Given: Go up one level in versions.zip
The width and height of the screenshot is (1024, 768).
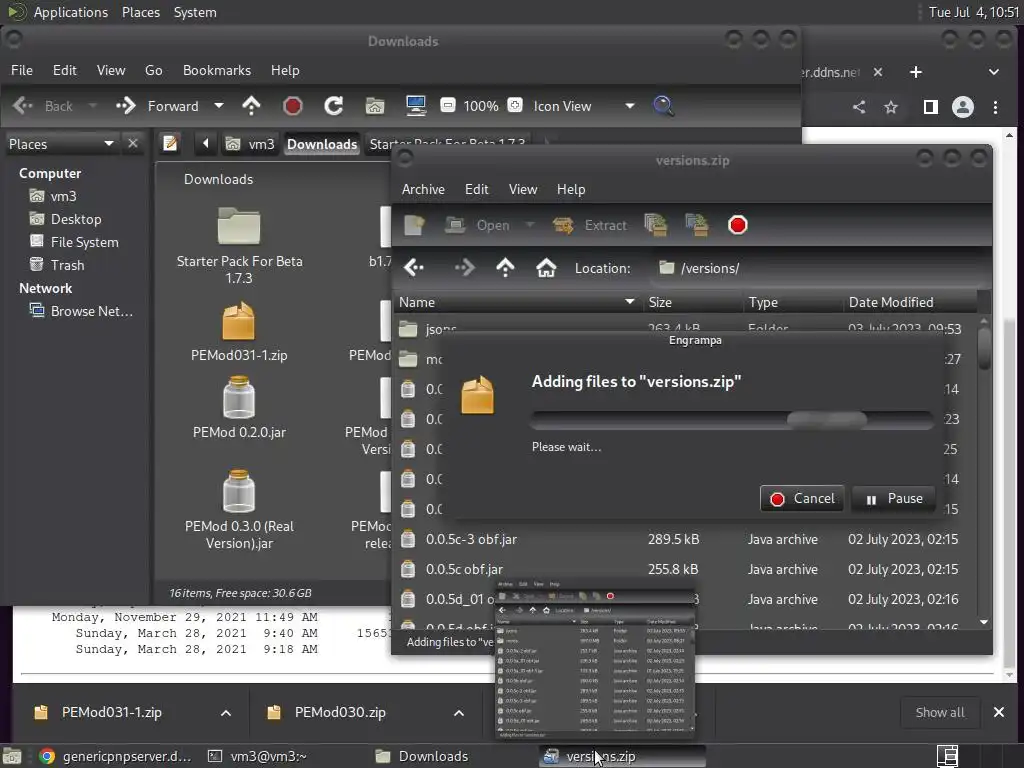Looking at the screenshot, I should (x=505, y=268).
